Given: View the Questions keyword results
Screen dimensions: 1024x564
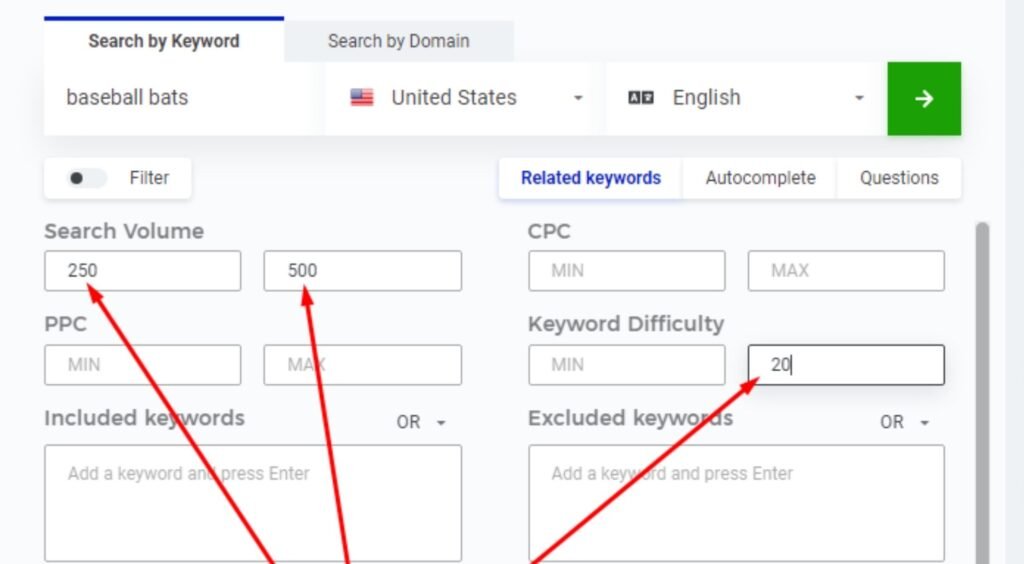Looking at the screenshot, I should (x=899, y=178).
